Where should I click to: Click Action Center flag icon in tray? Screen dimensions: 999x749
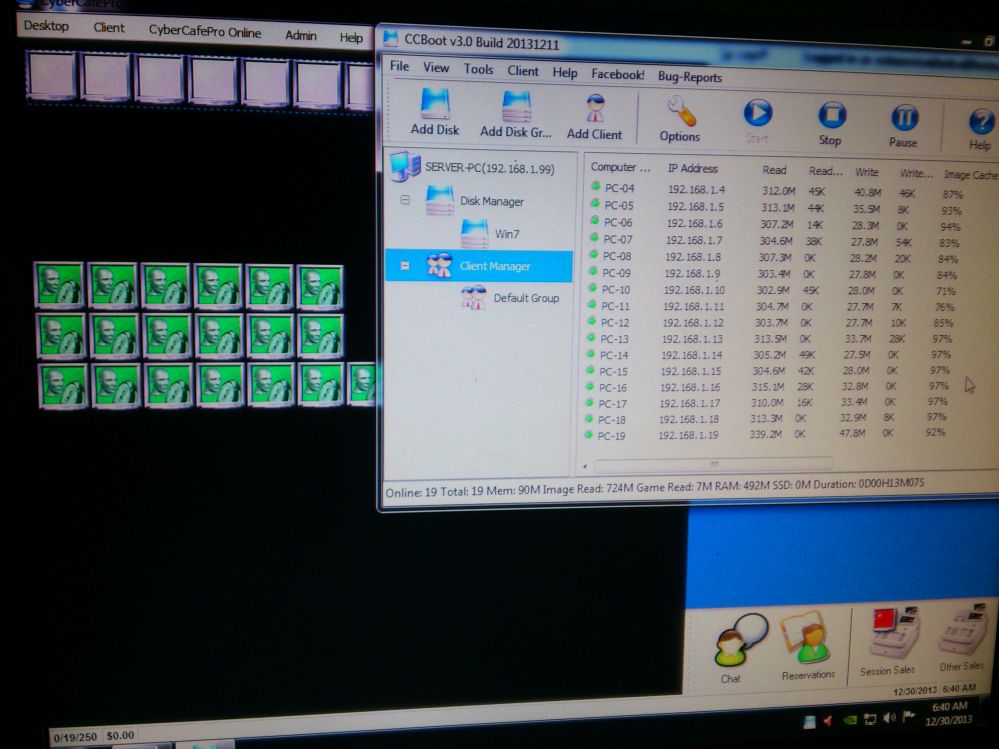908,717
